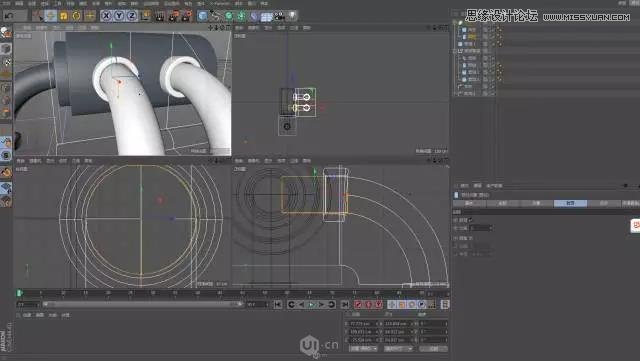Image resolution: width=640 pixels, height=361 pixels.
Task: Toggle the Snap S icon in left toolbar
Action: tap(6, 155)
